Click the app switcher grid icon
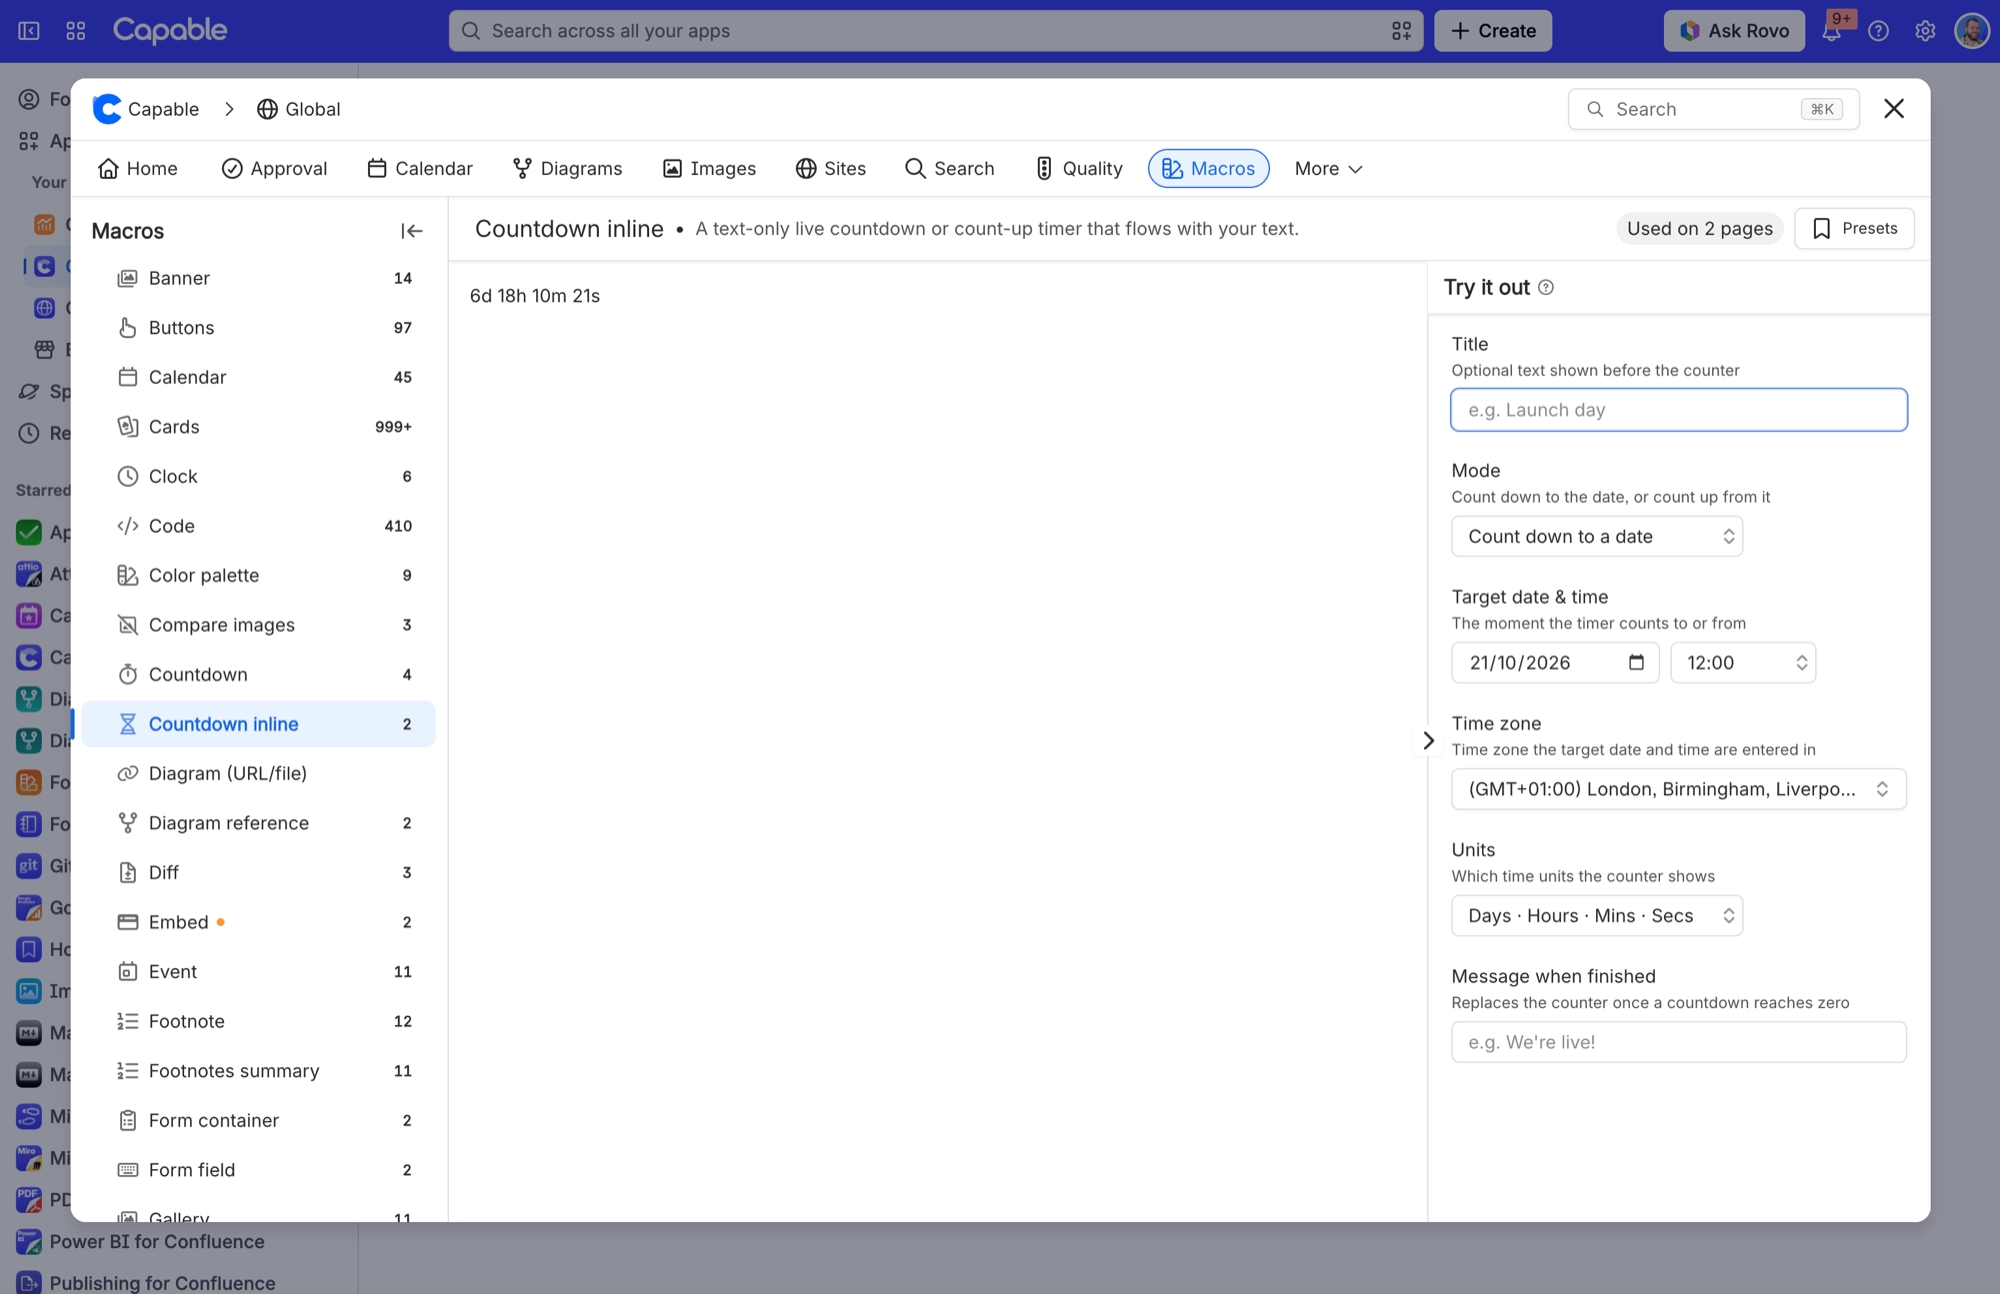Screen dimensions: 2000x1294 76,31
